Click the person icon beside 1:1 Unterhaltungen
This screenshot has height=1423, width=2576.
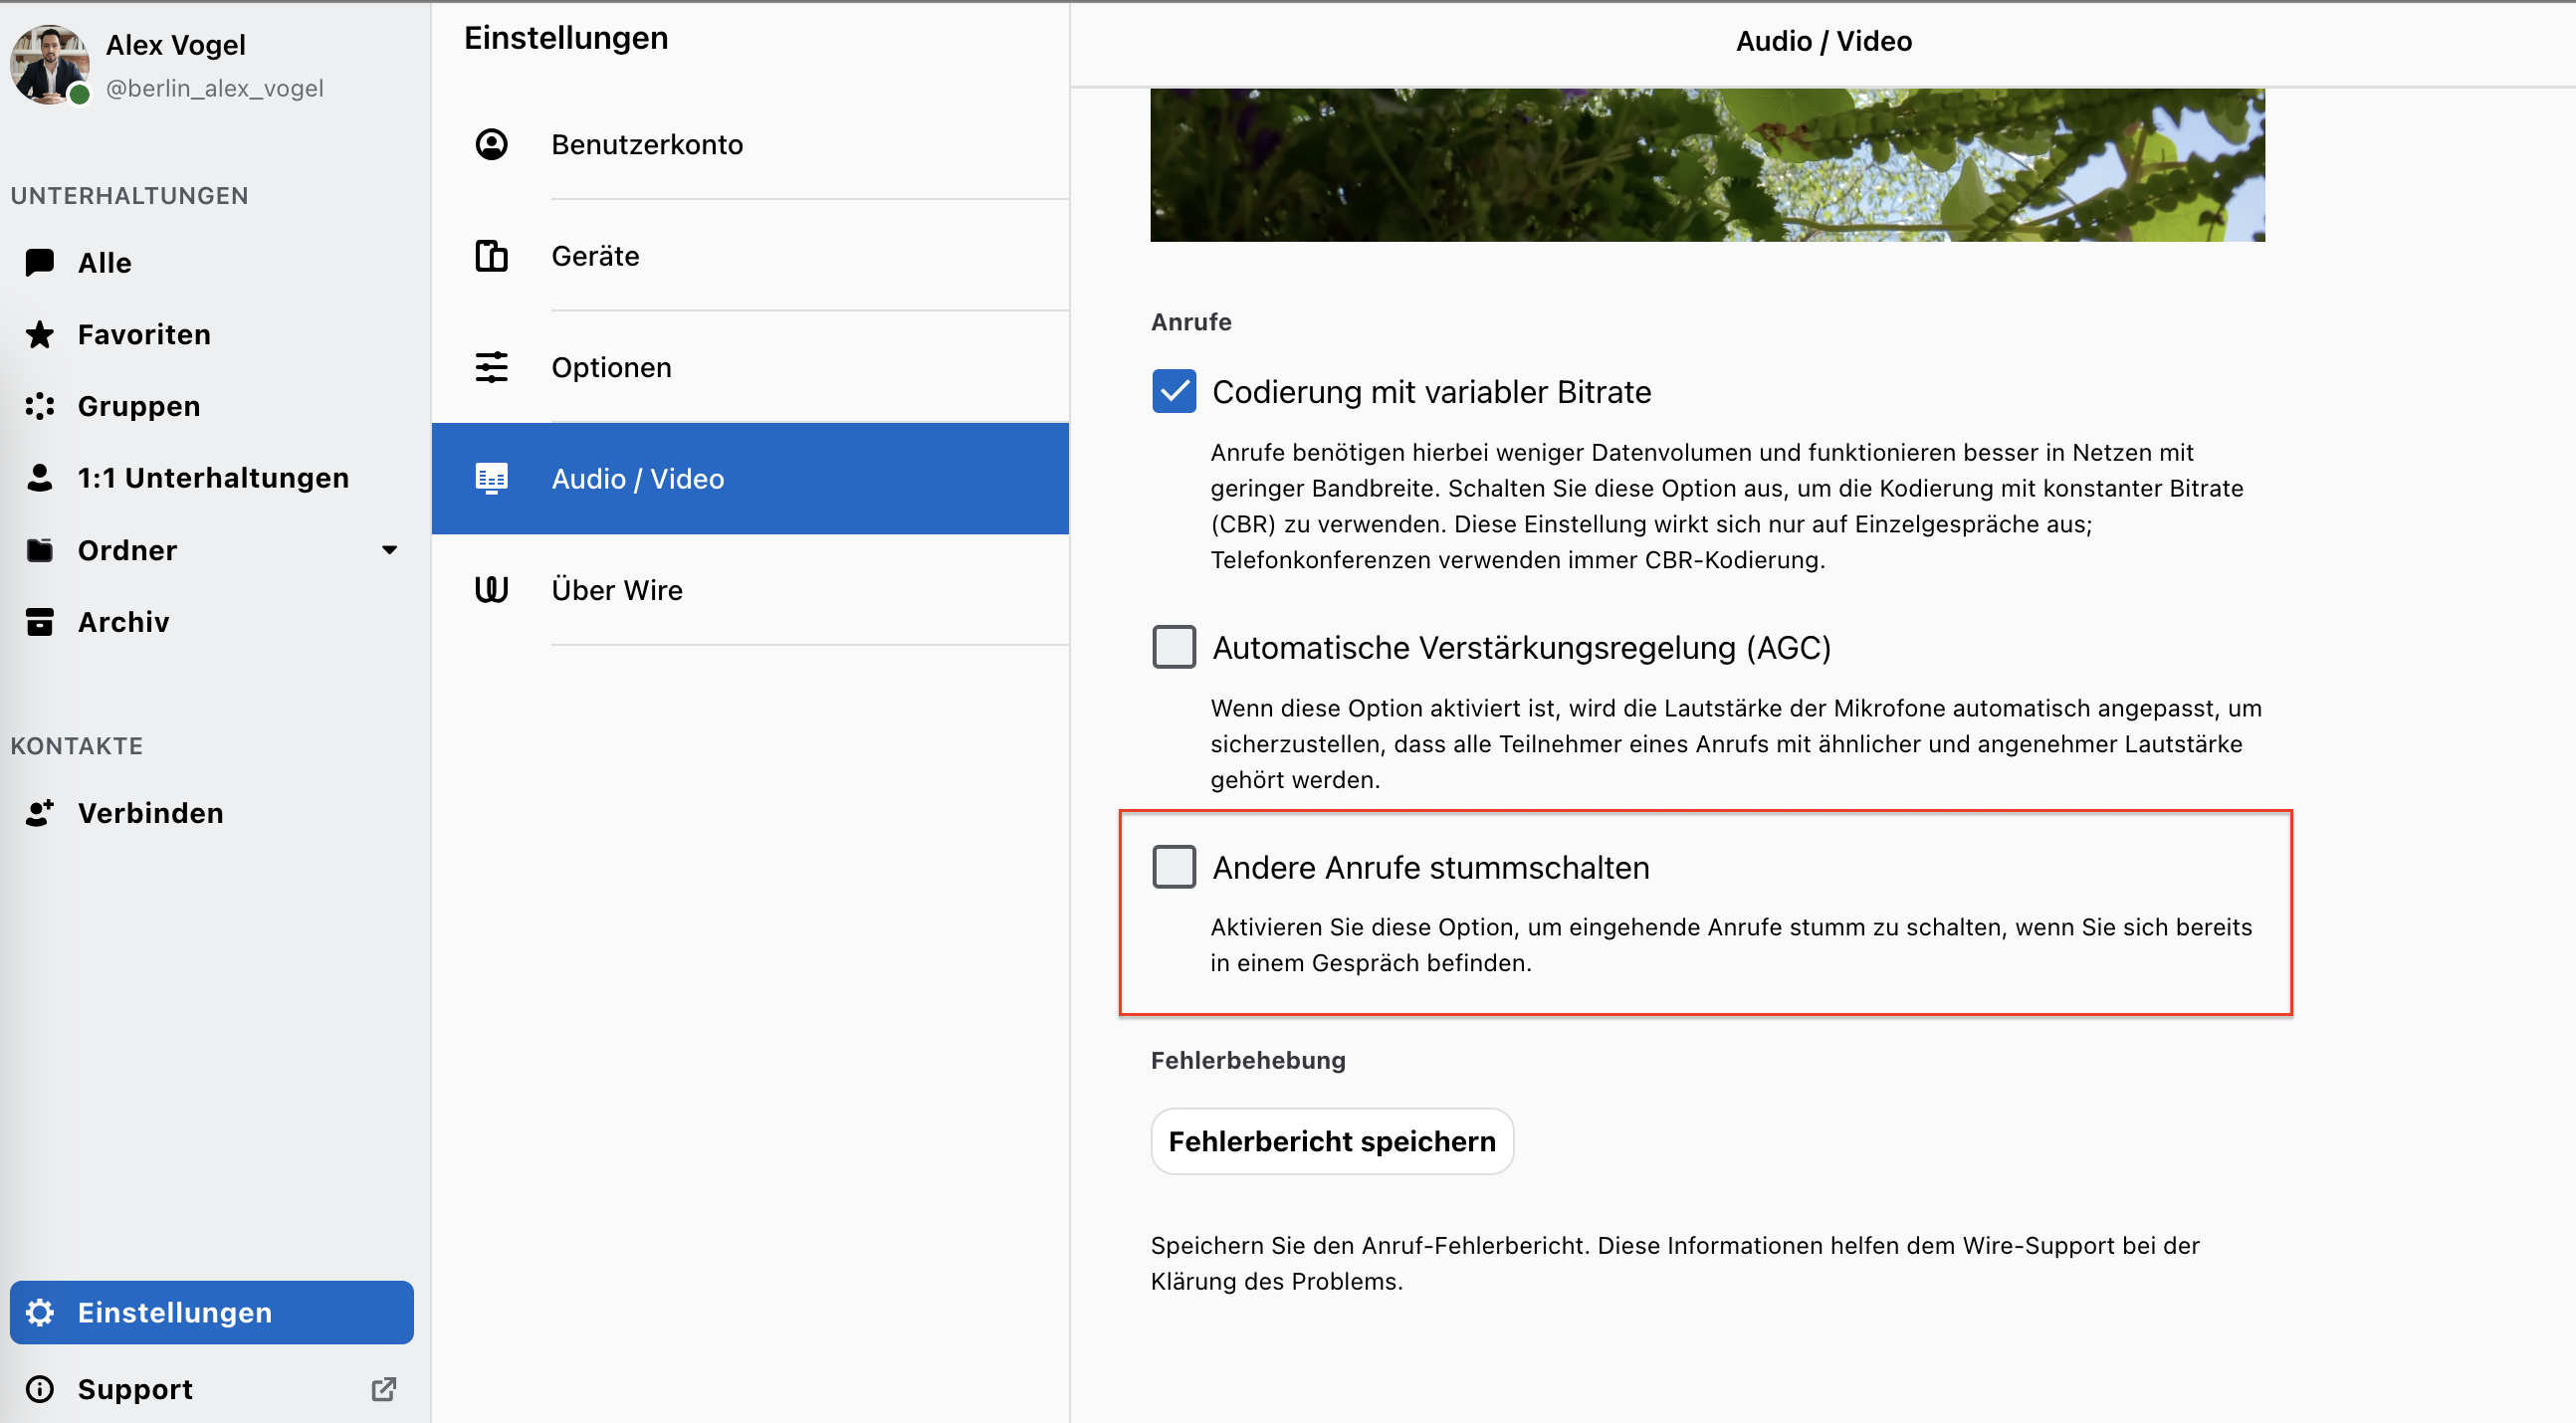point(40,478)
